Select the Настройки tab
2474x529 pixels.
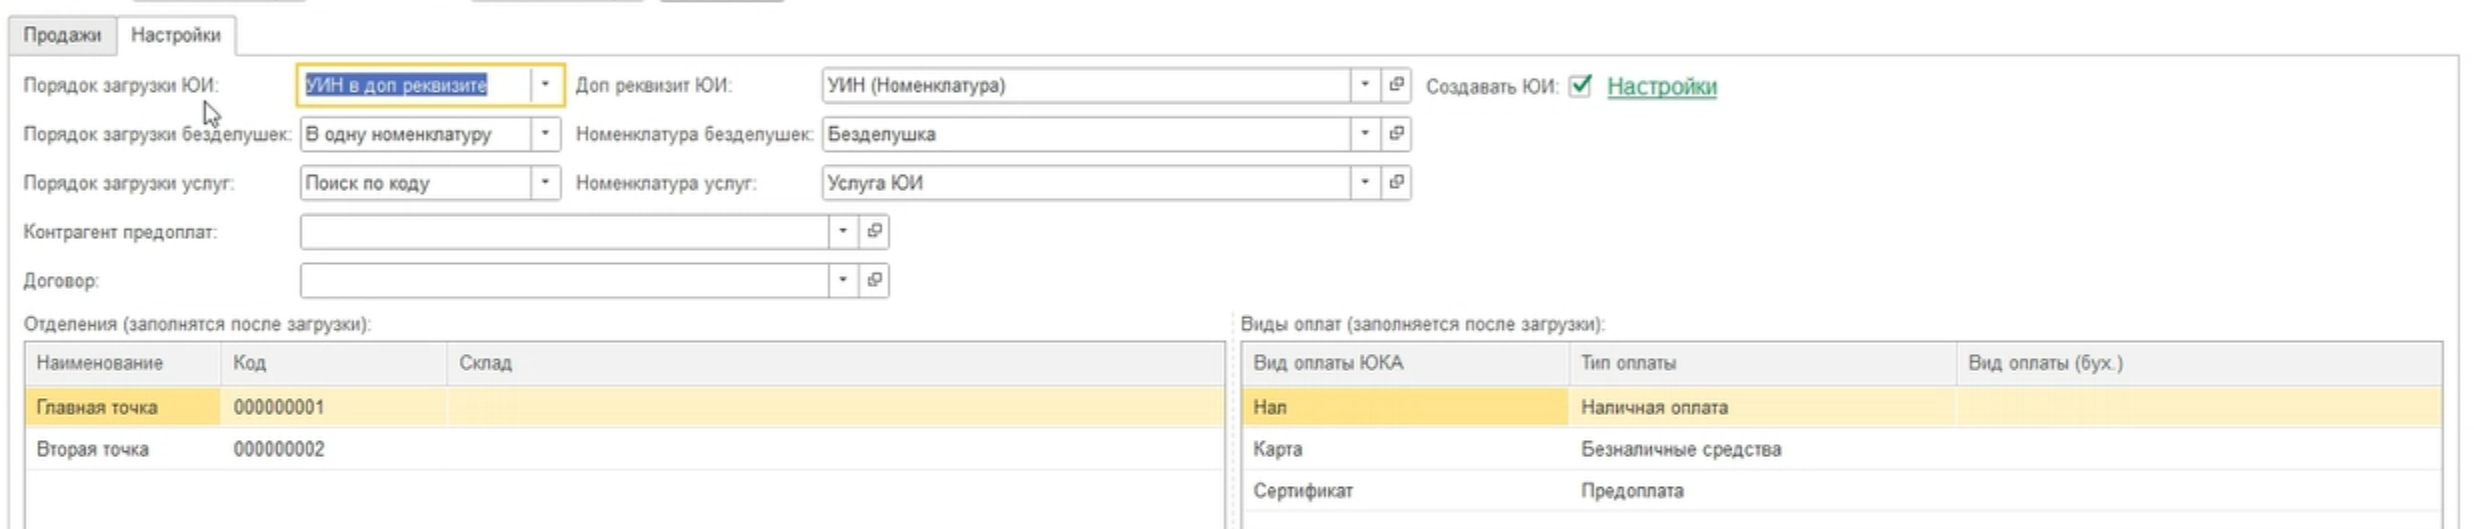tap(176, 35)
